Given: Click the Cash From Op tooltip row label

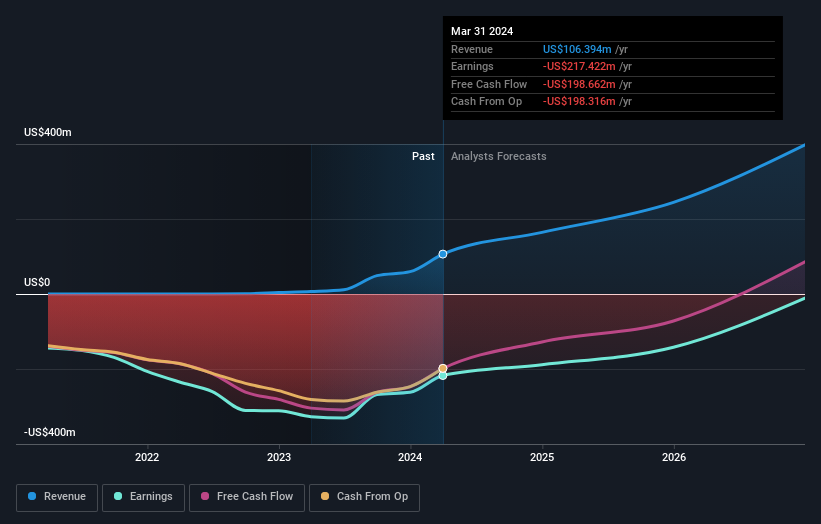Looking at the screenshot, I should click(x=486, y=102).
